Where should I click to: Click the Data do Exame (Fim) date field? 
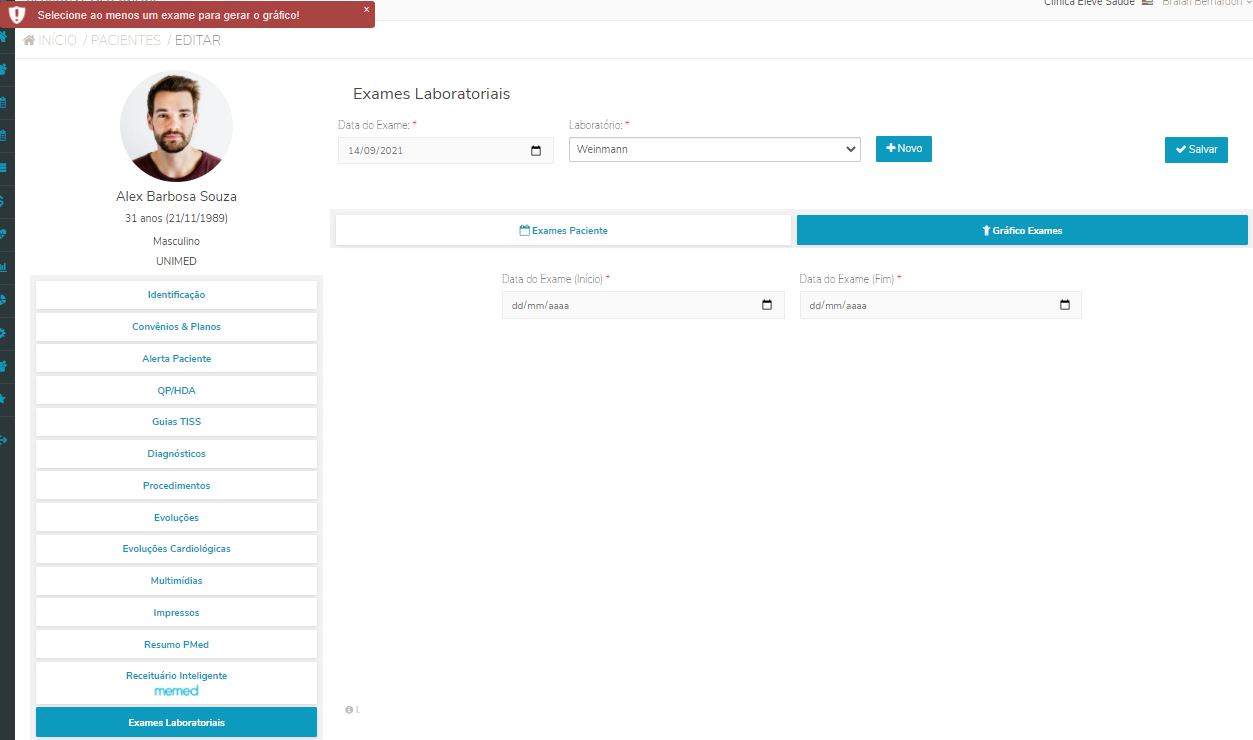click(941, 305)
